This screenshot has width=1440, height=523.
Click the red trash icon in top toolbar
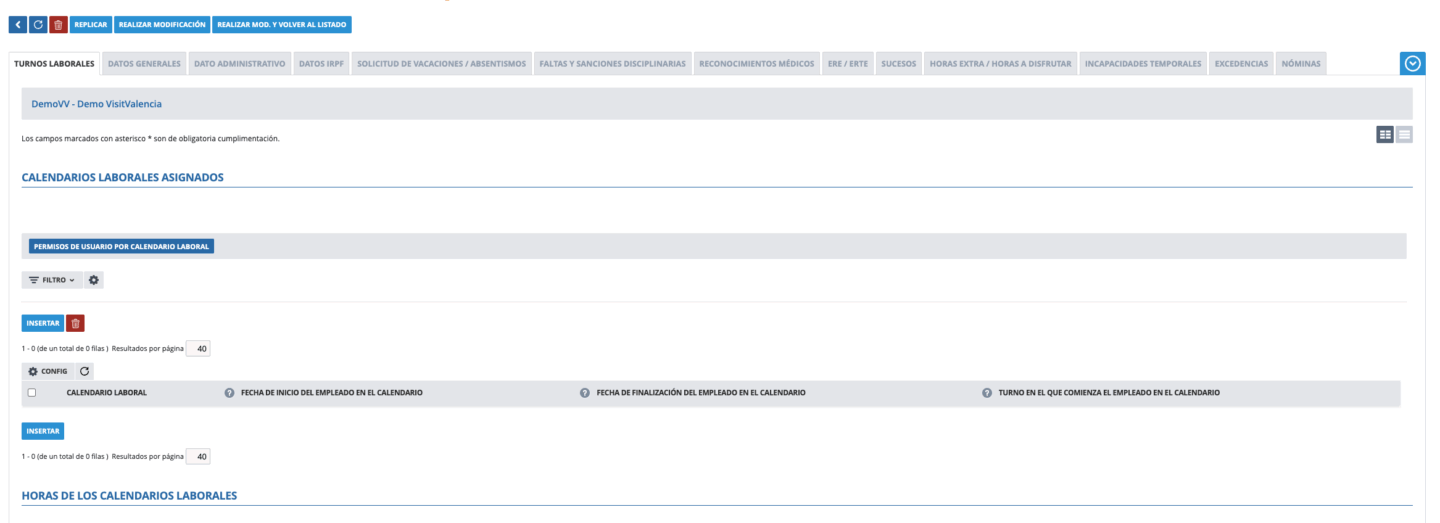coord(59,23)
